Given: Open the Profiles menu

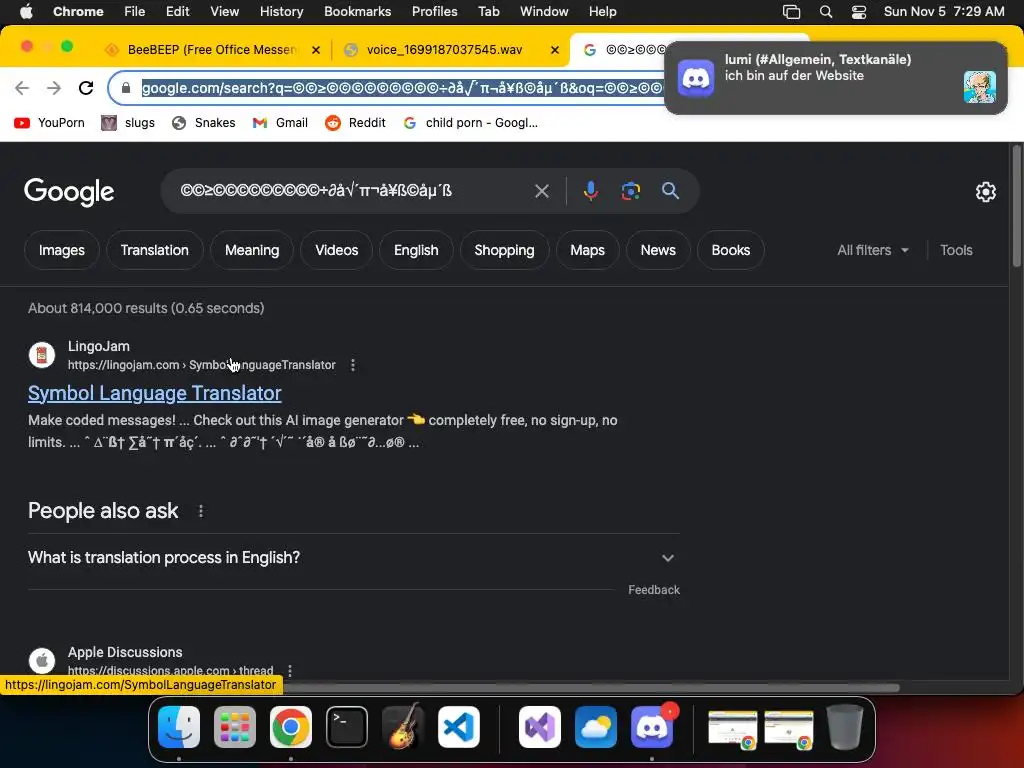Looking at the screenshot, I should (x=434, y=12).
